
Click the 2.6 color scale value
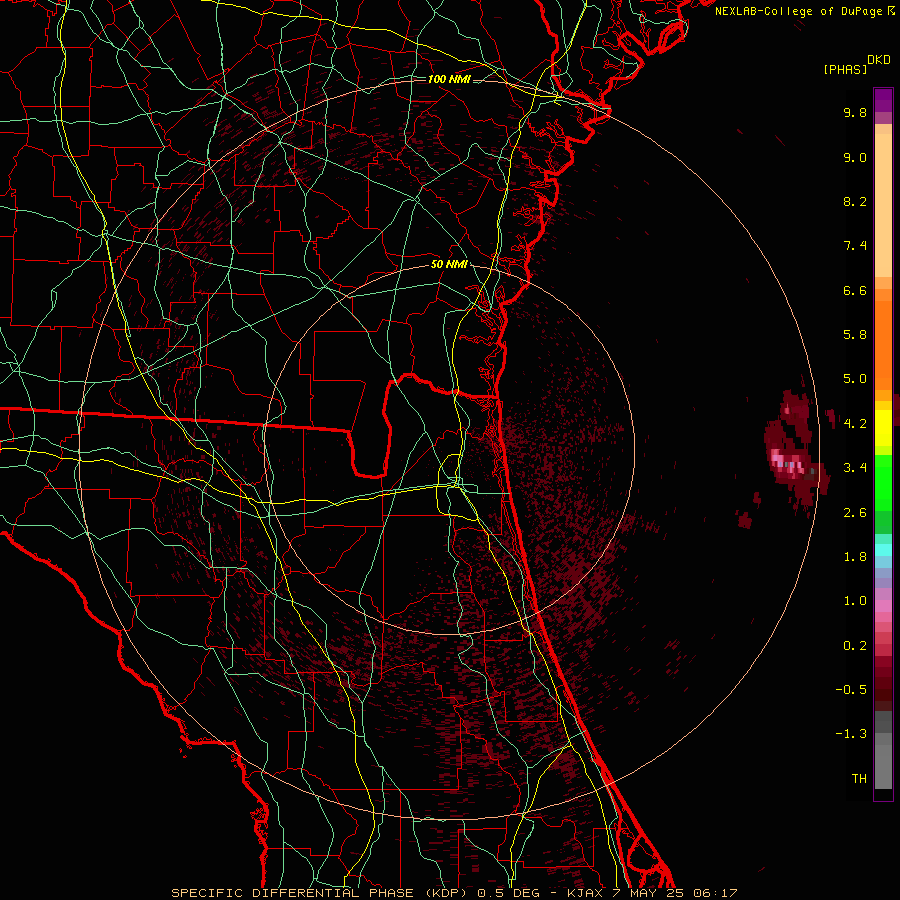coord(855,513)
